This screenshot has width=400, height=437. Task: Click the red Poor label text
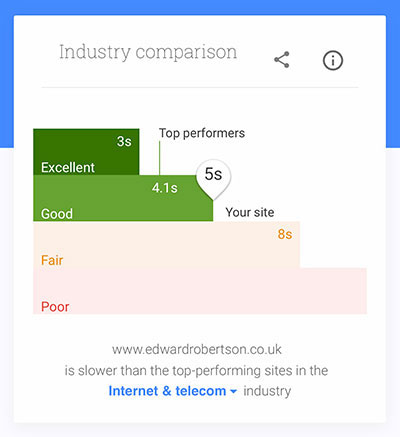pyautogui.click(x=55, y=307)
